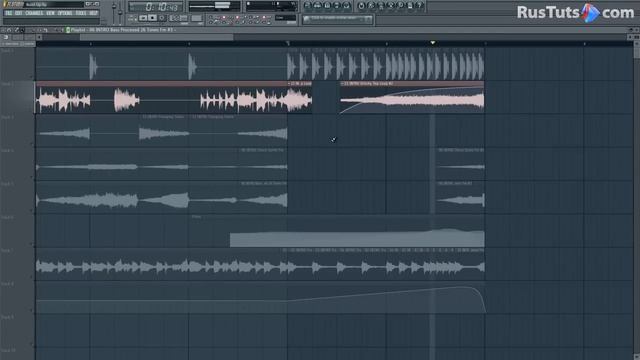Click the loop start marker on timeline
Screen dimensions: 640x360
(x=288, y=43)
